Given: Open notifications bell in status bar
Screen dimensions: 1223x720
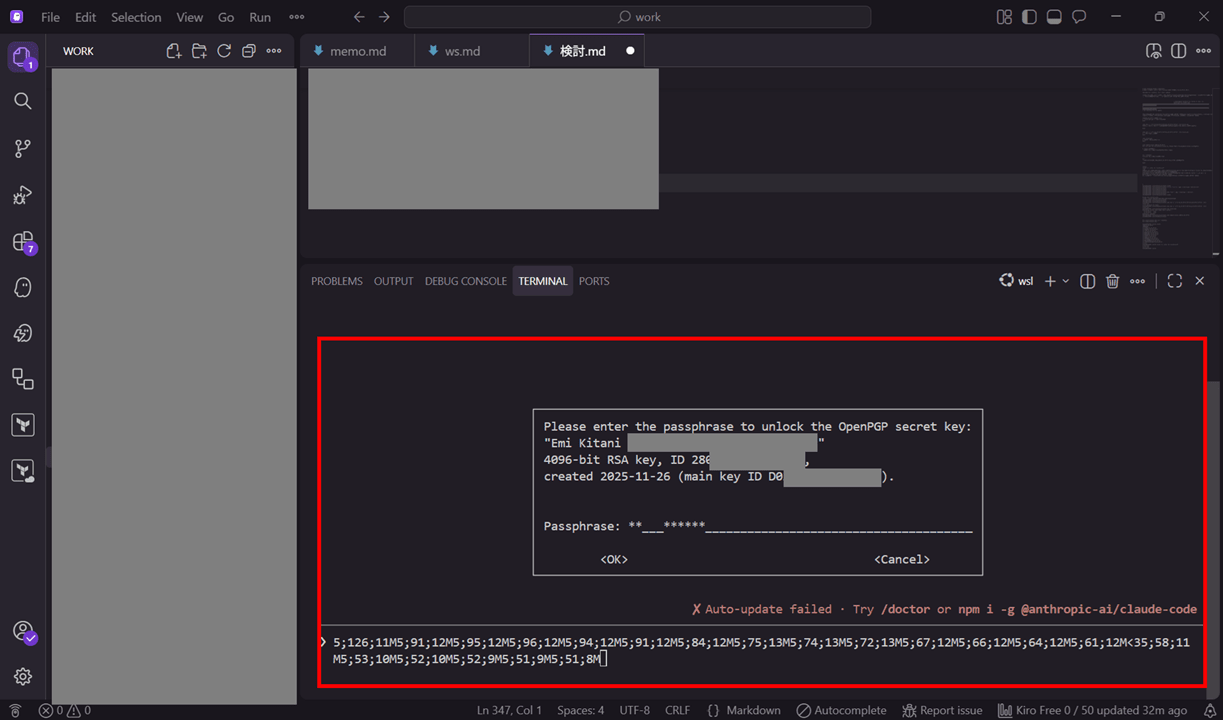Looking at the screenshot, I should click(1209, 710).
